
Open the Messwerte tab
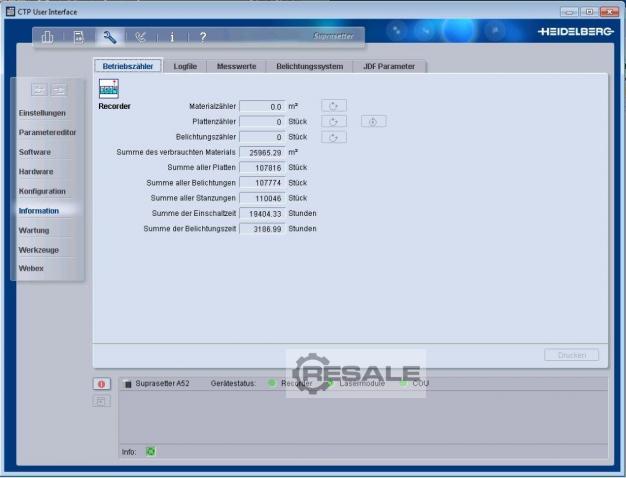tap(236, 66)
